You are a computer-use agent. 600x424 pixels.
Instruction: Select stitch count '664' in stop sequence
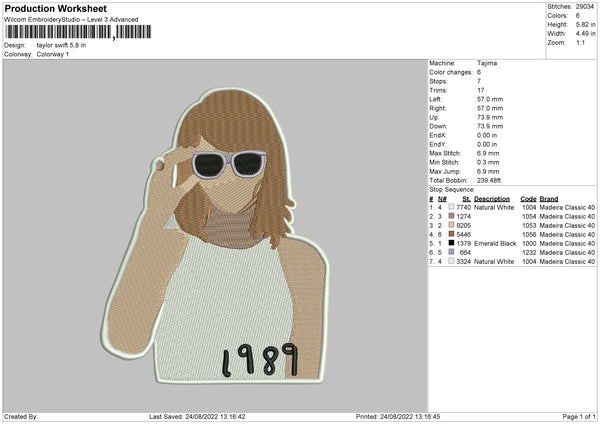click(x=465, y=253)
